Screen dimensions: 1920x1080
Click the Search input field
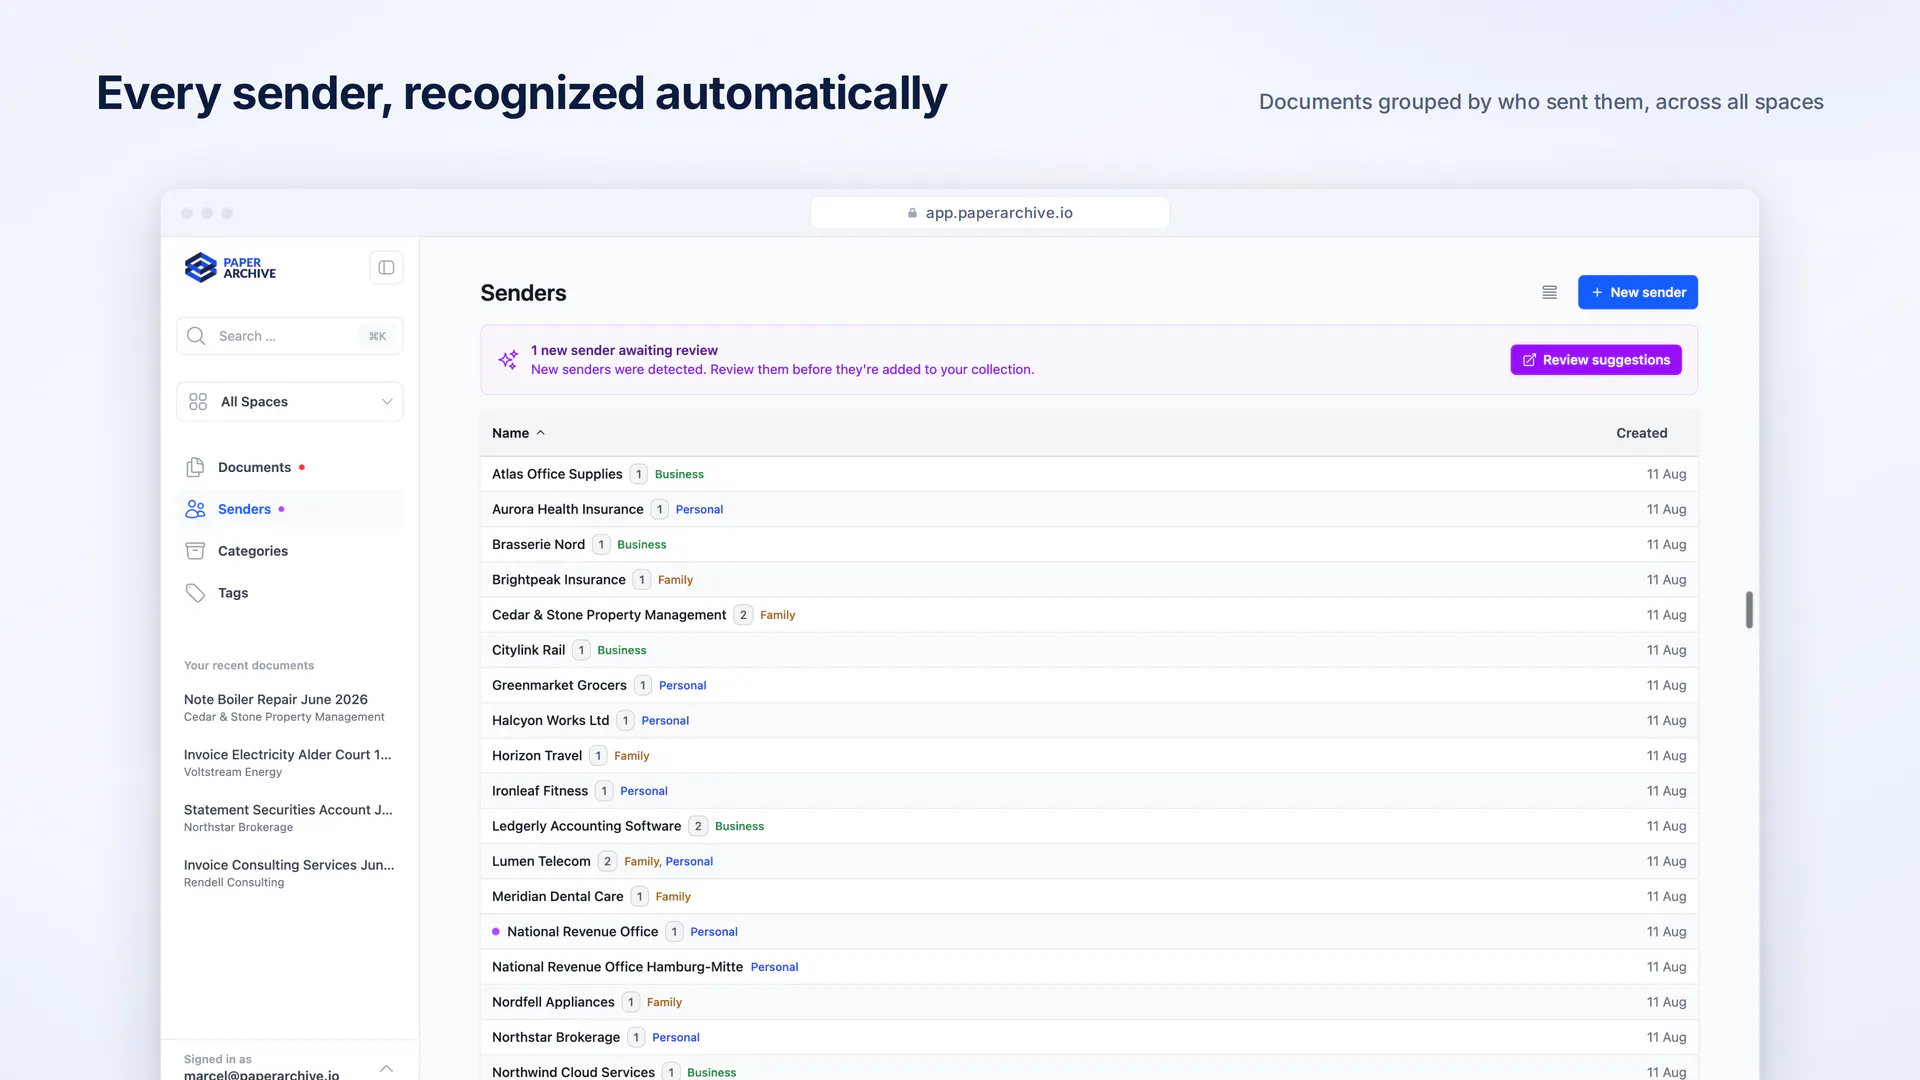[290, 336]
